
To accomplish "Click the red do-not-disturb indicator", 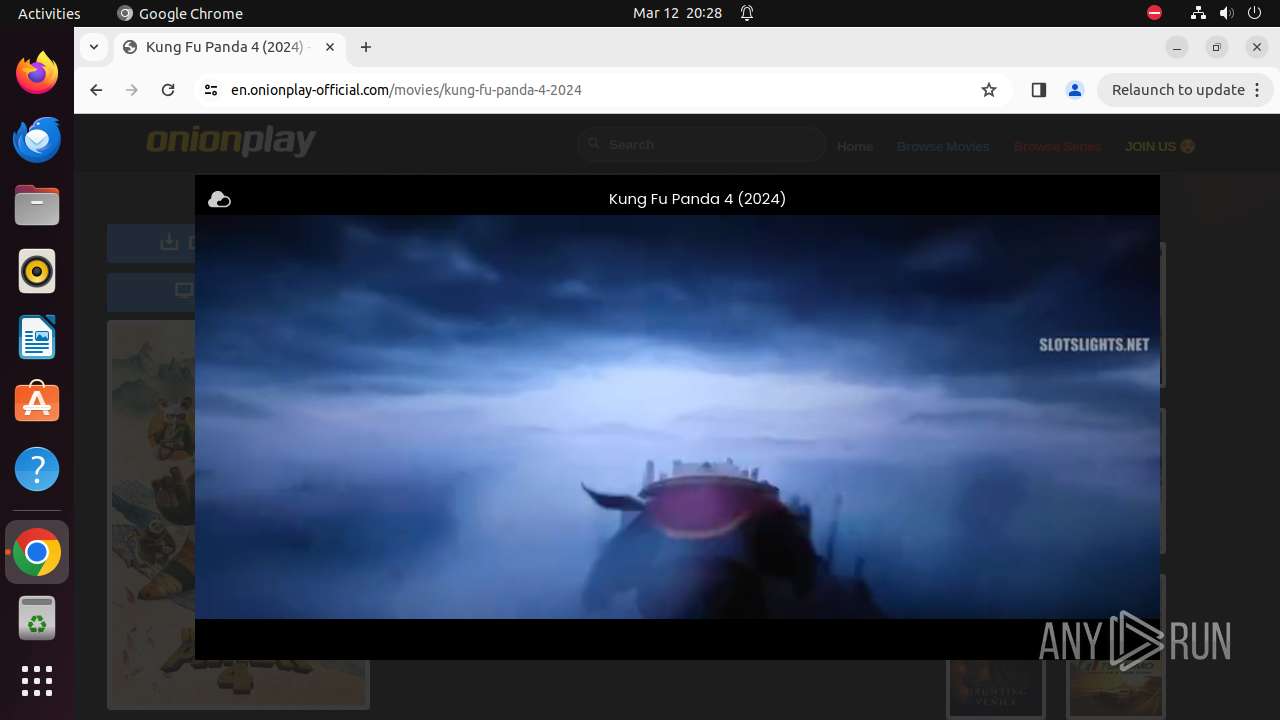I will 1155,13.
